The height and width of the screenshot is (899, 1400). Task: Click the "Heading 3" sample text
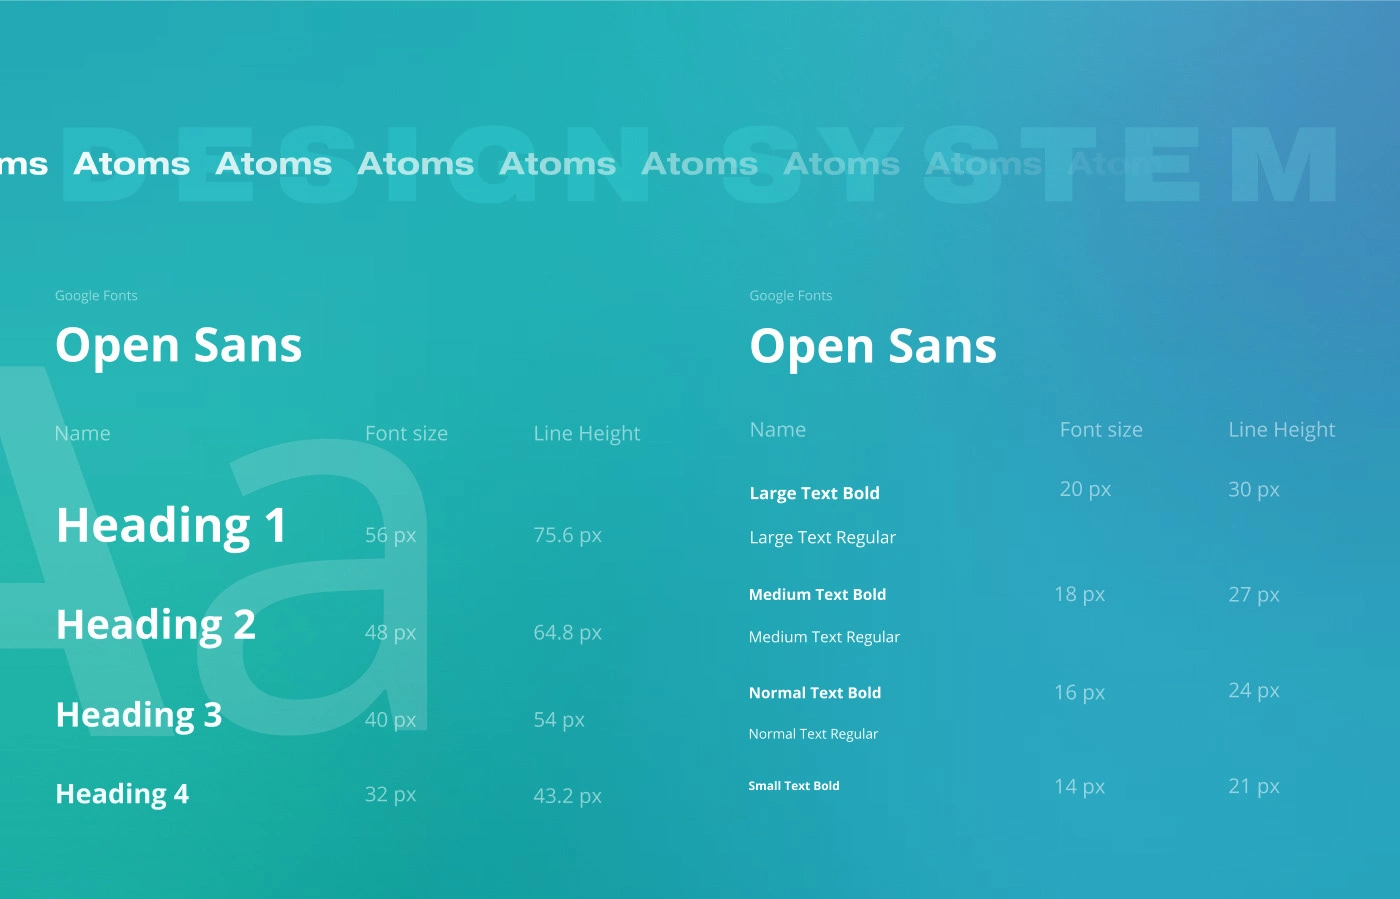point(139,716)
